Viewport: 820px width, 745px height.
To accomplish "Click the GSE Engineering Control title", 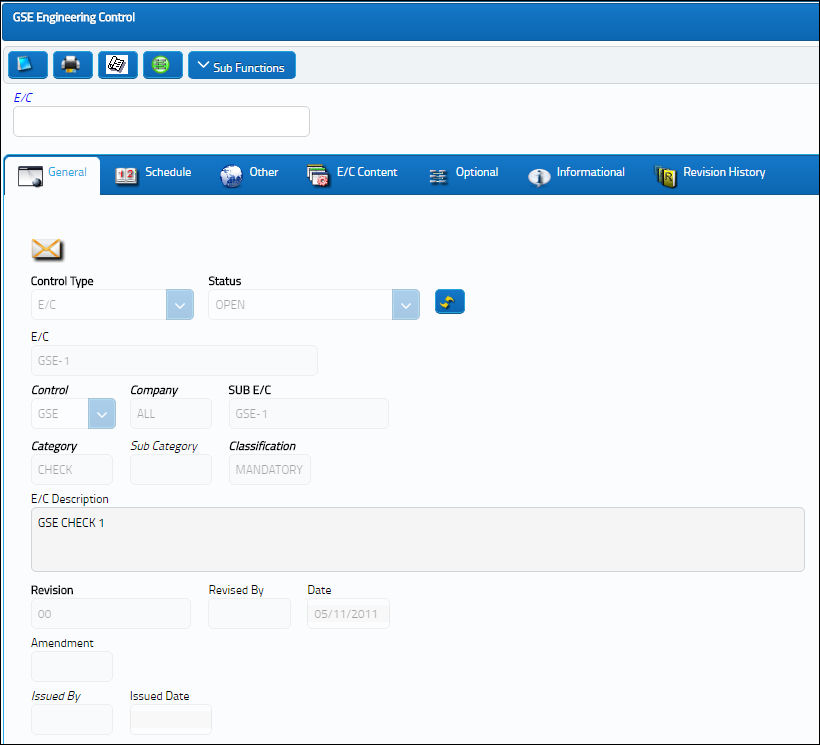I will point(74,17).
